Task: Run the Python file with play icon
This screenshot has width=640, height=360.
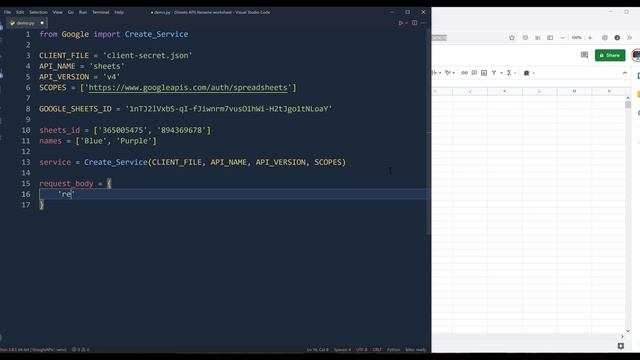Action: (x=401, y=23)
